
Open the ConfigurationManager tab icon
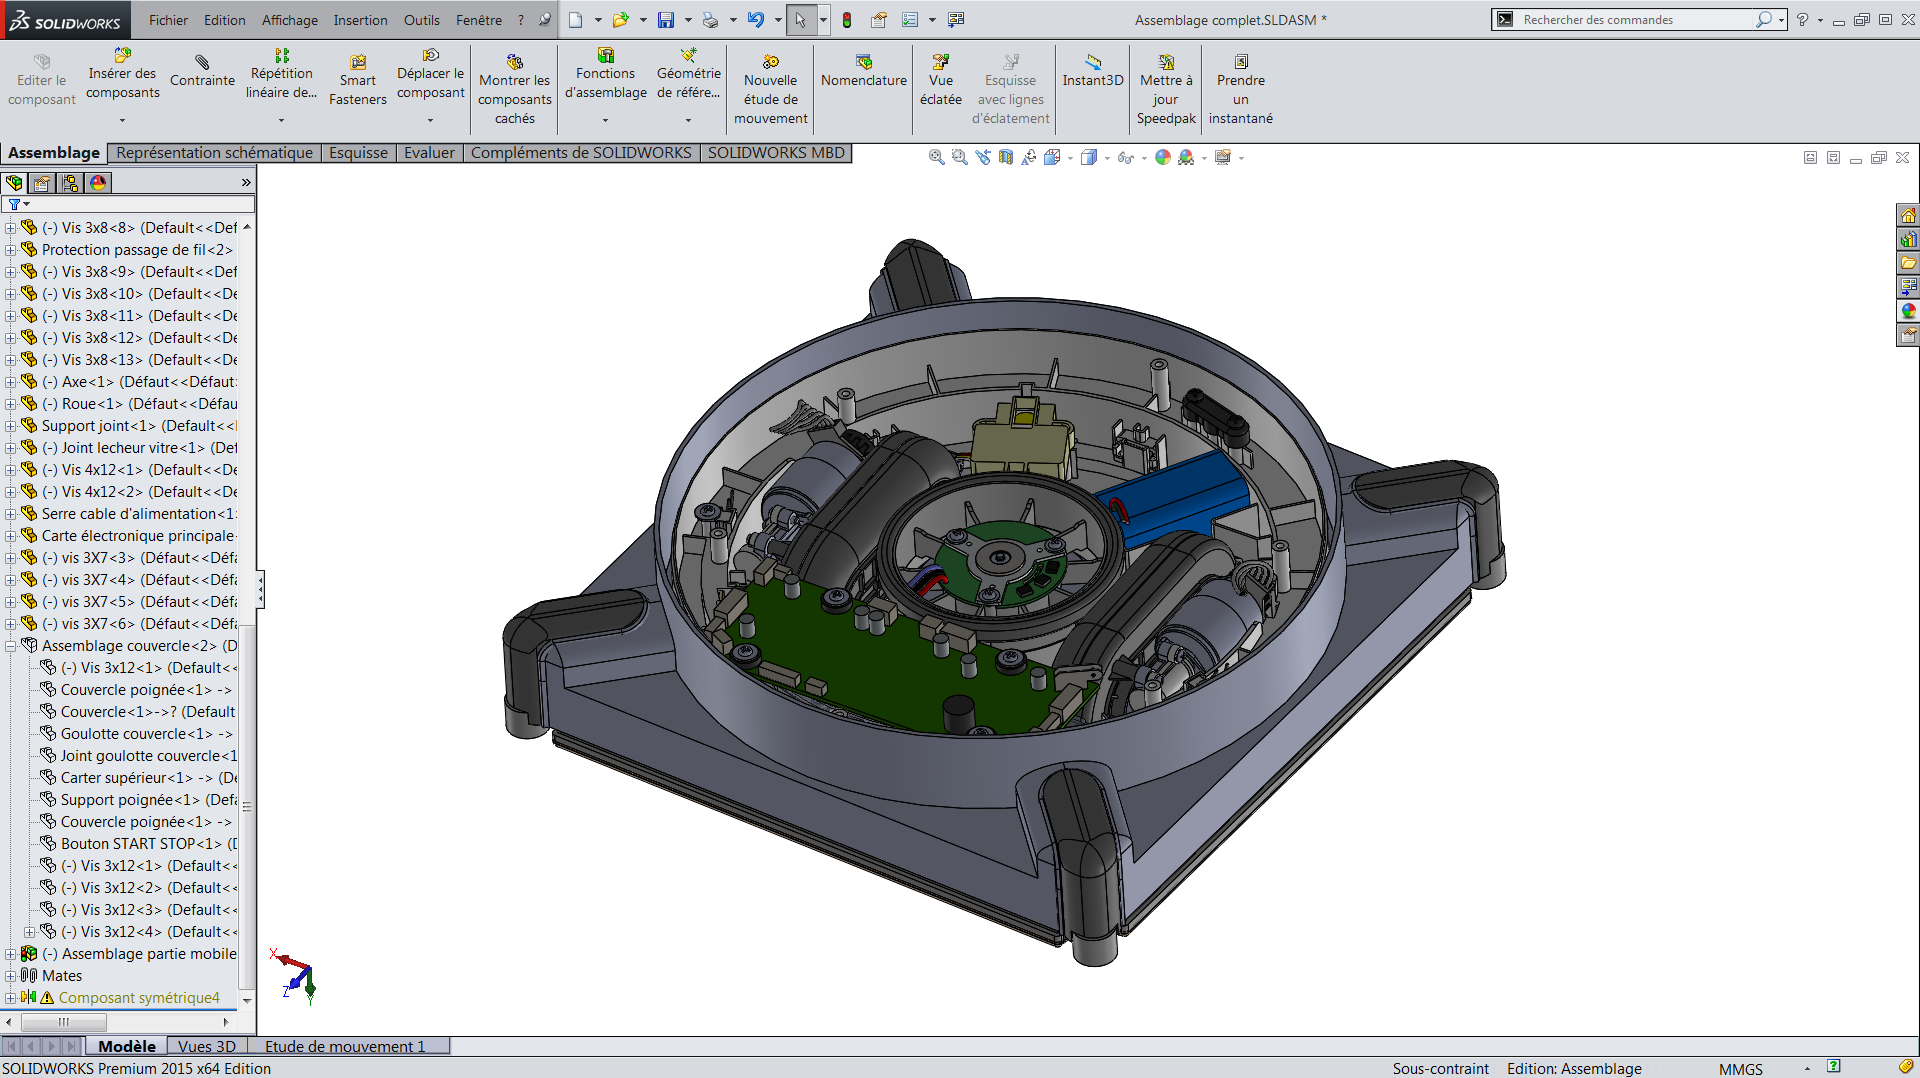click(69, 183)
